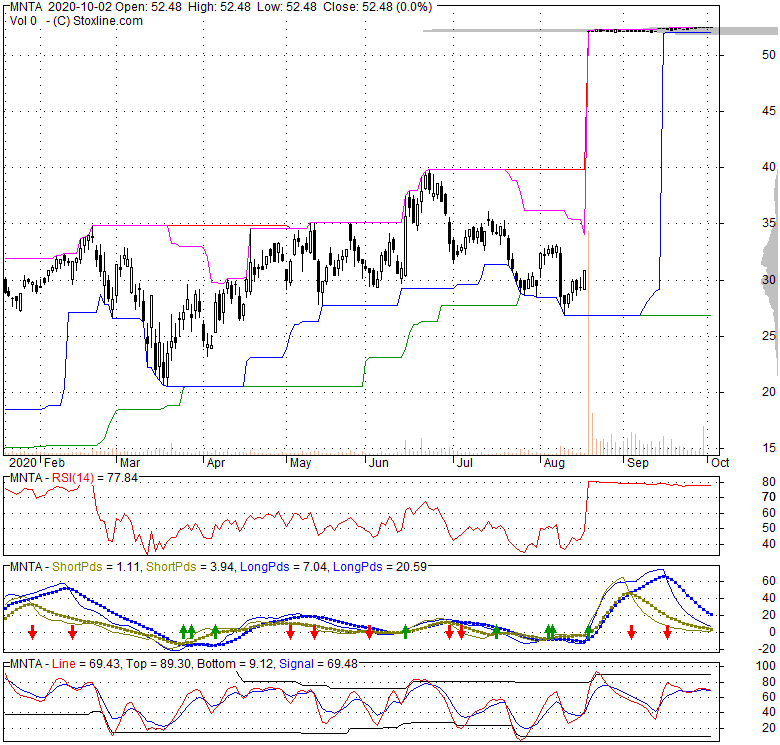Click the red sell arrow in February
Screen dimensions: 780x745
(73, 632)
